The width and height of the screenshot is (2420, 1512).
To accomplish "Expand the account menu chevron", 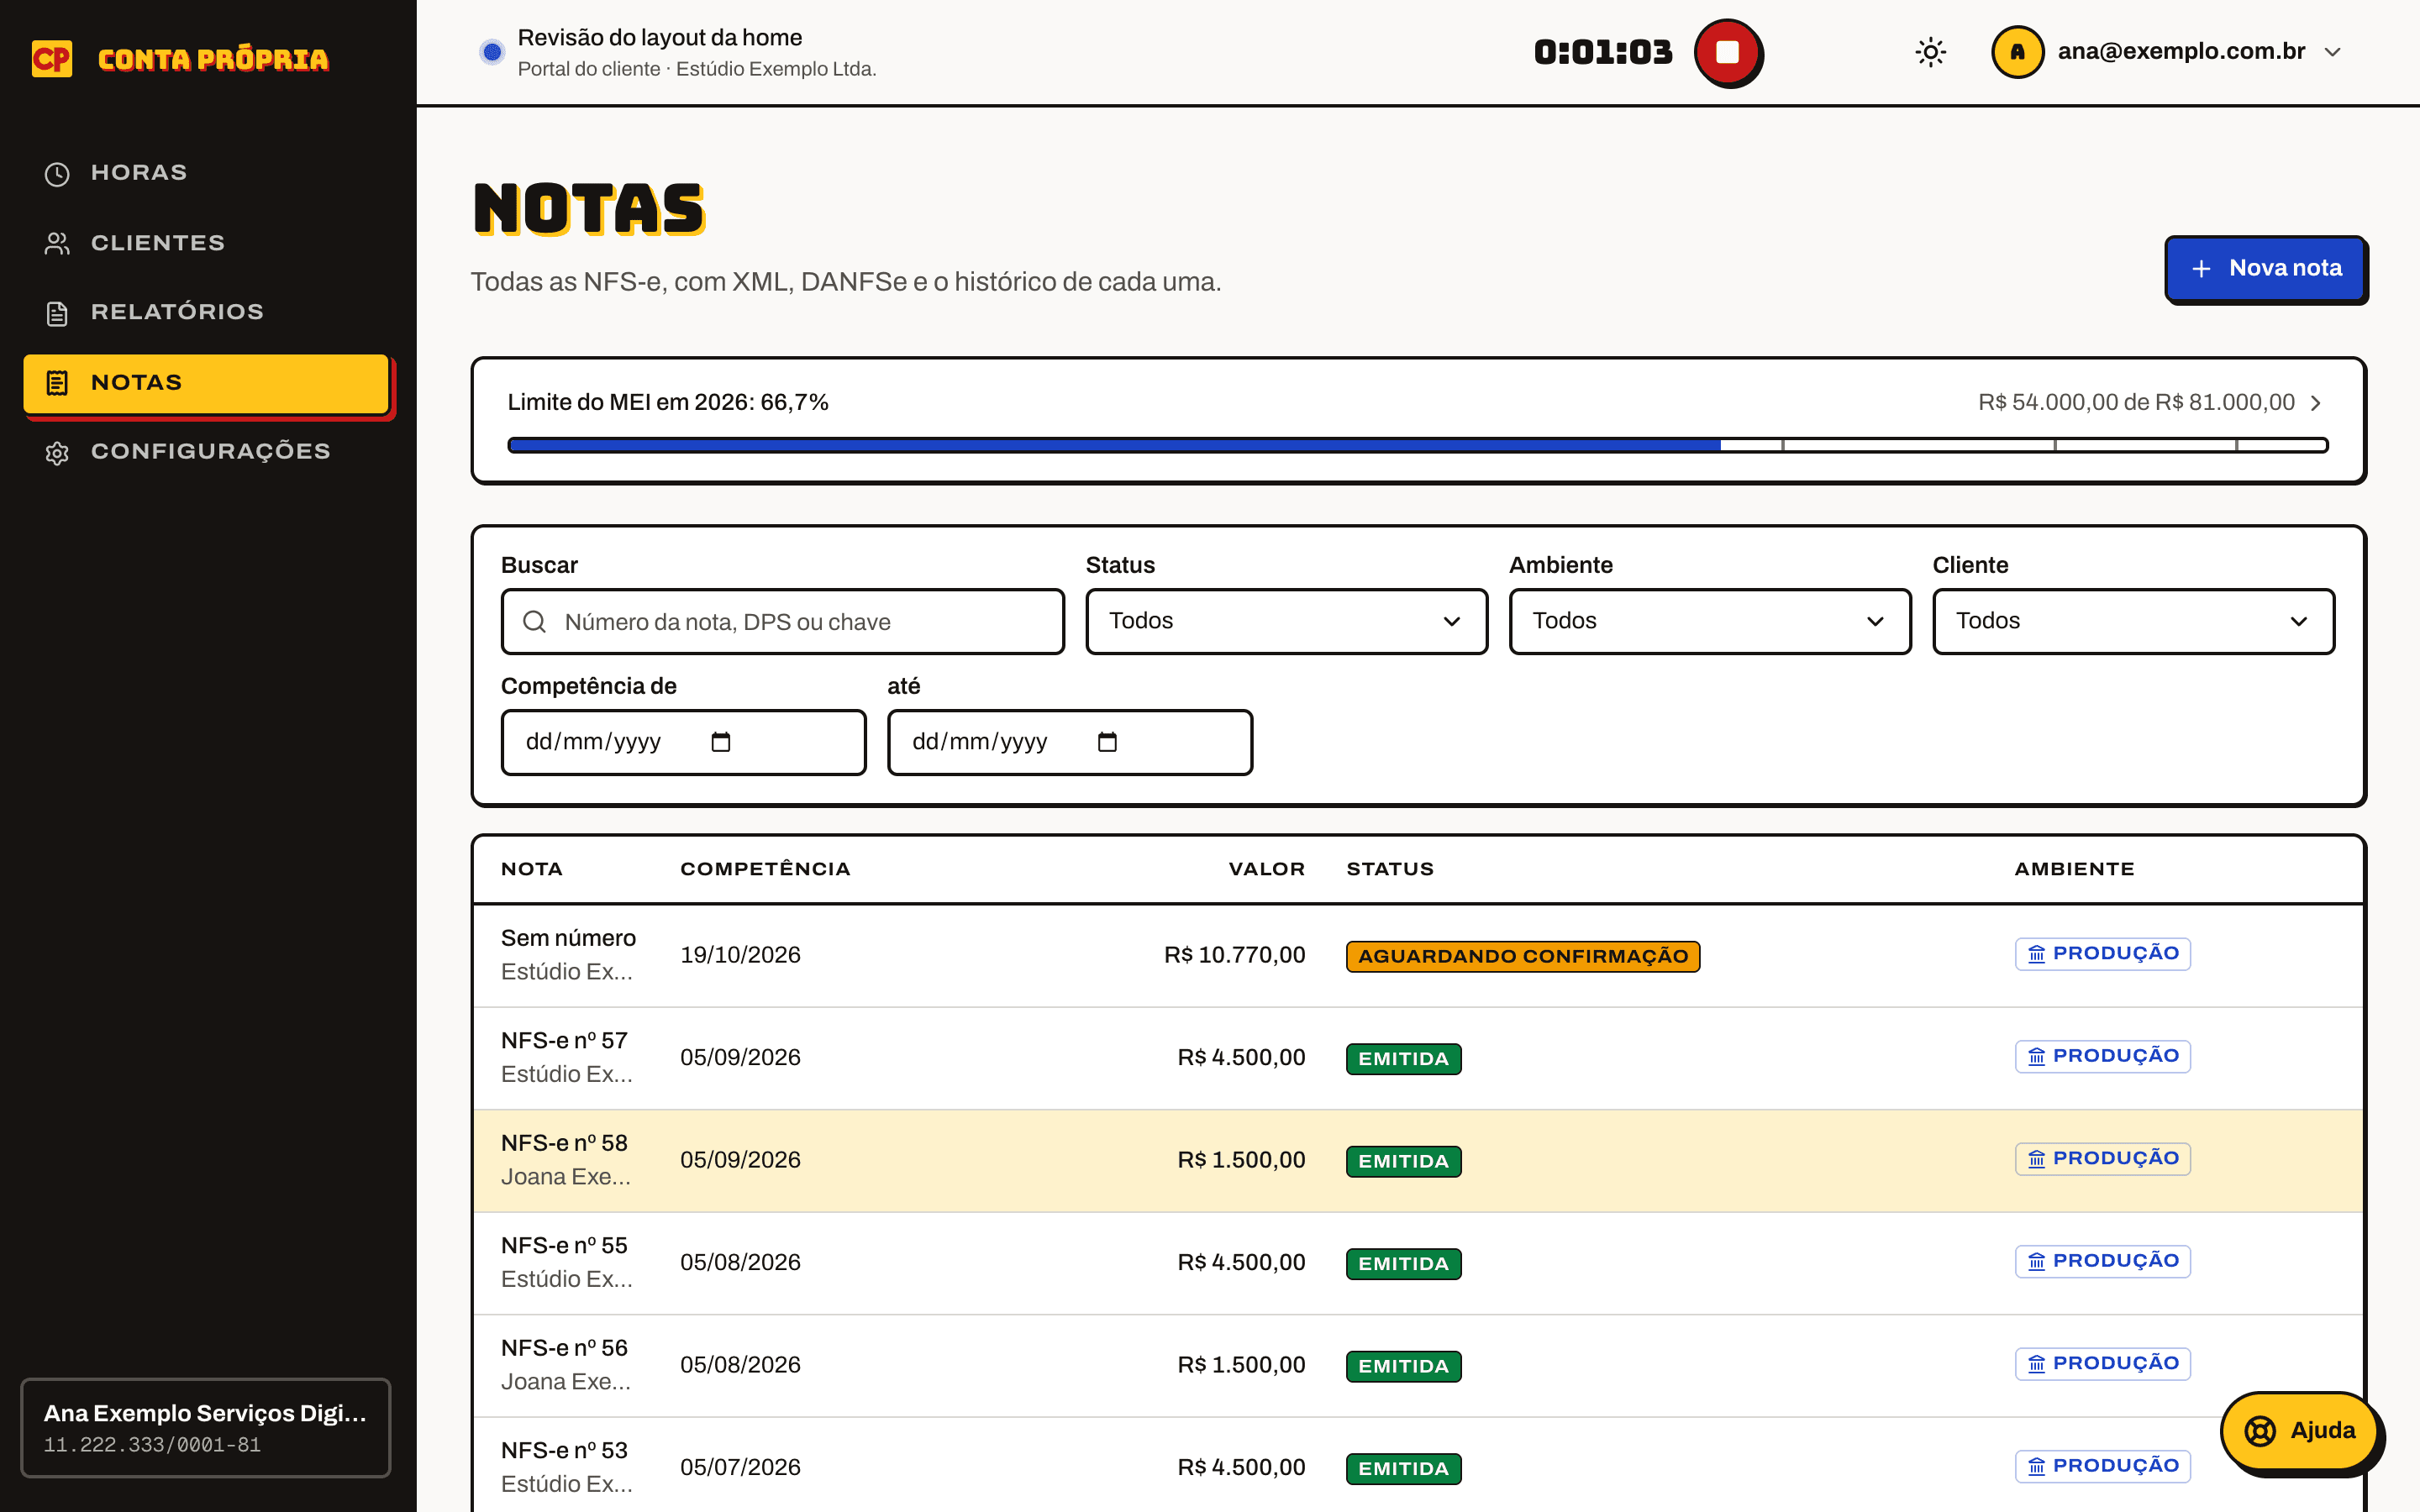I will (x=2333, y=52).
